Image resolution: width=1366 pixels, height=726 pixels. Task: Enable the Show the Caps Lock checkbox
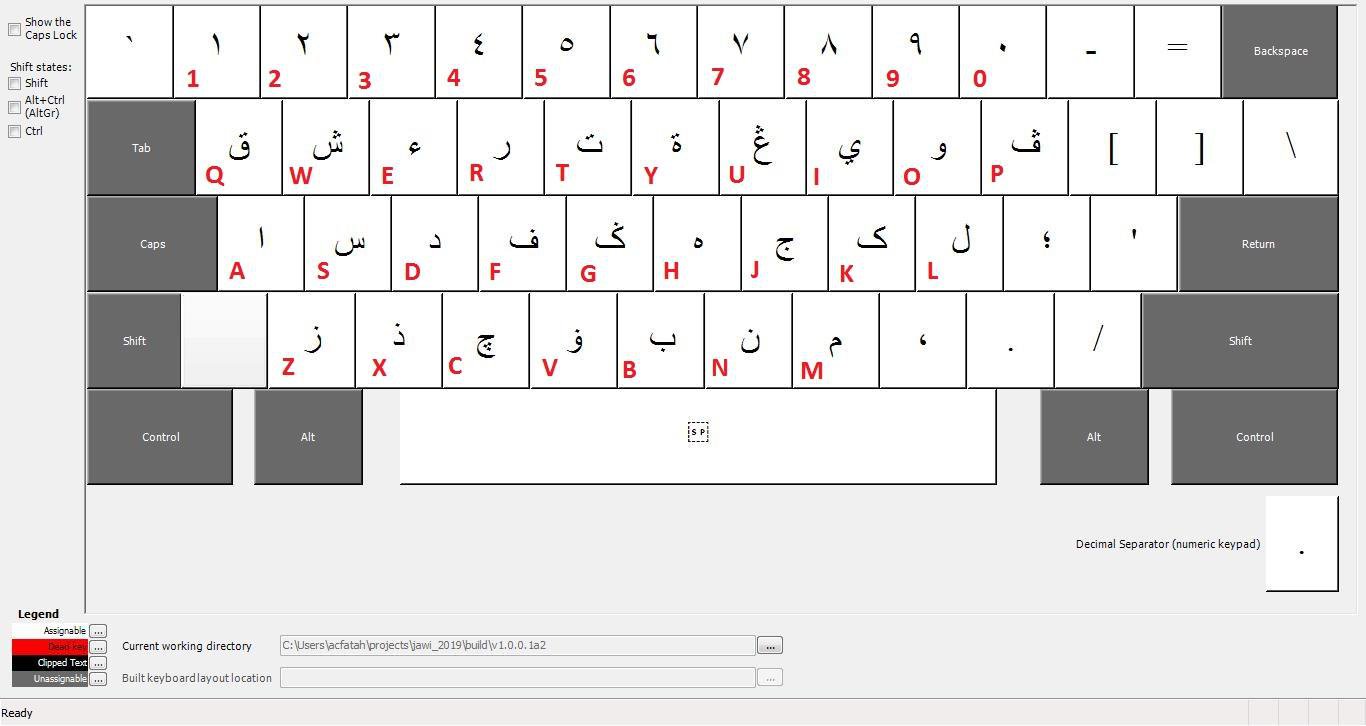pos(15,29)
